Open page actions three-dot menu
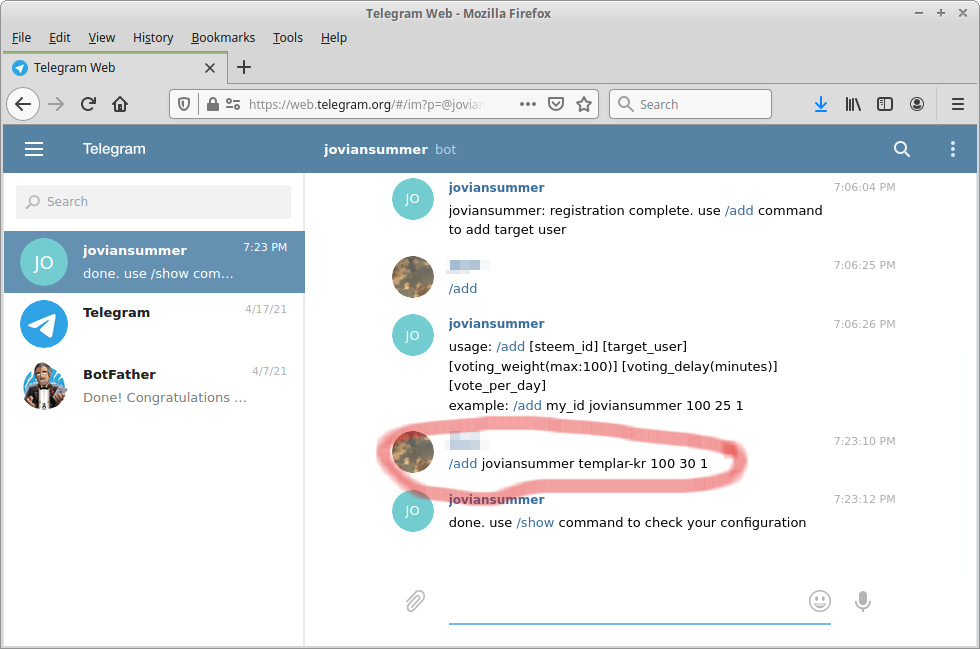This screenshot has height=649, width=980. 528,104
